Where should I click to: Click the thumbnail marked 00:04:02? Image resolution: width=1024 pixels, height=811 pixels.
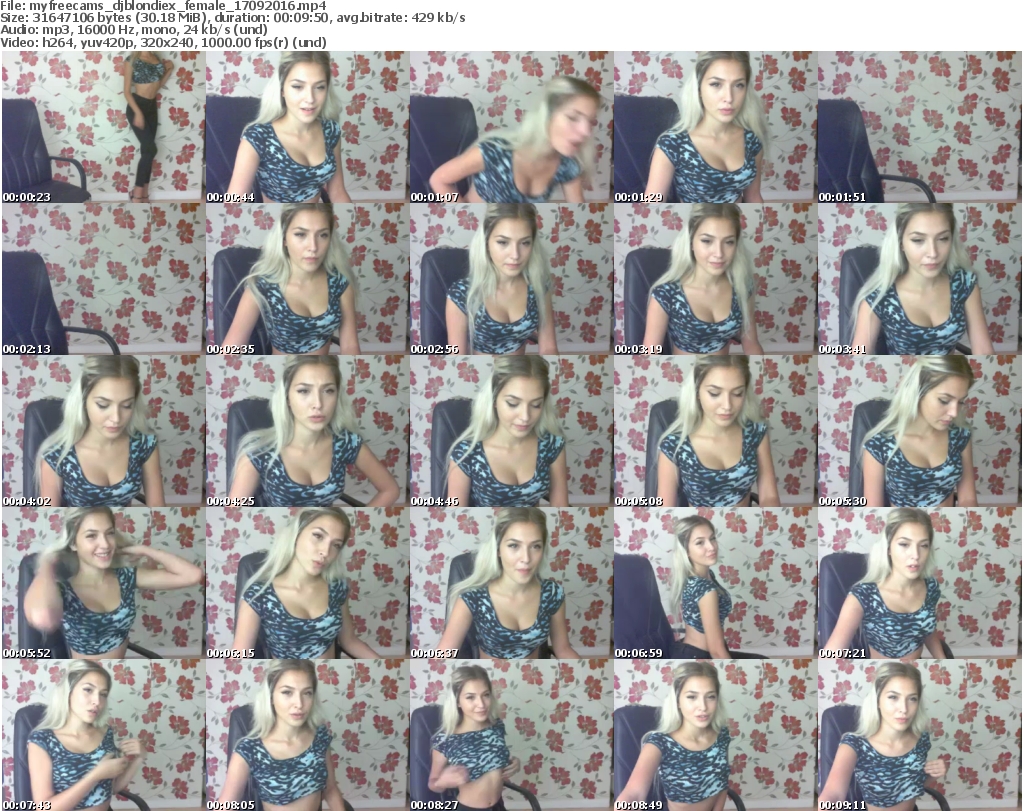tap(102, 431)
